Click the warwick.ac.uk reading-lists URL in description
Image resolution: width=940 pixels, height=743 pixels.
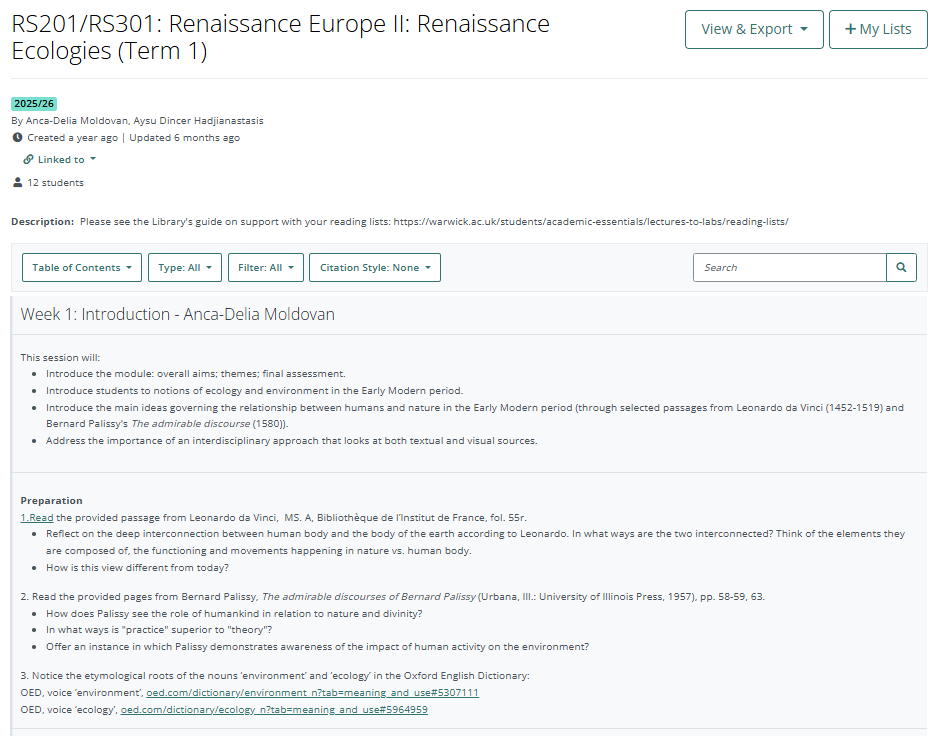pyautogui.click(x=591, y=221)
